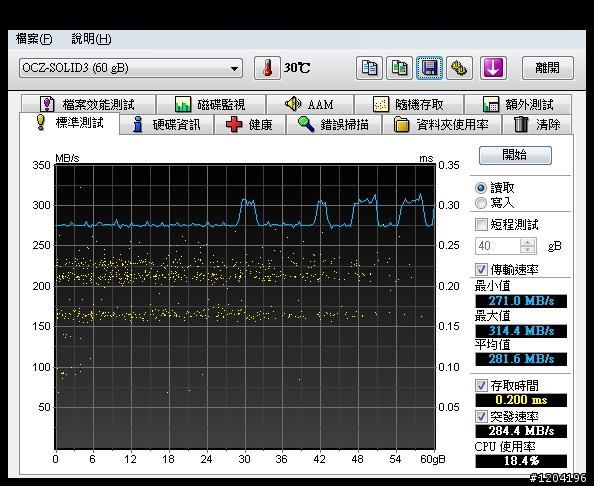Switch to 錯誤掃描 tab
Viewport: 594px width, 486px height.
click(x=334, y=125)
